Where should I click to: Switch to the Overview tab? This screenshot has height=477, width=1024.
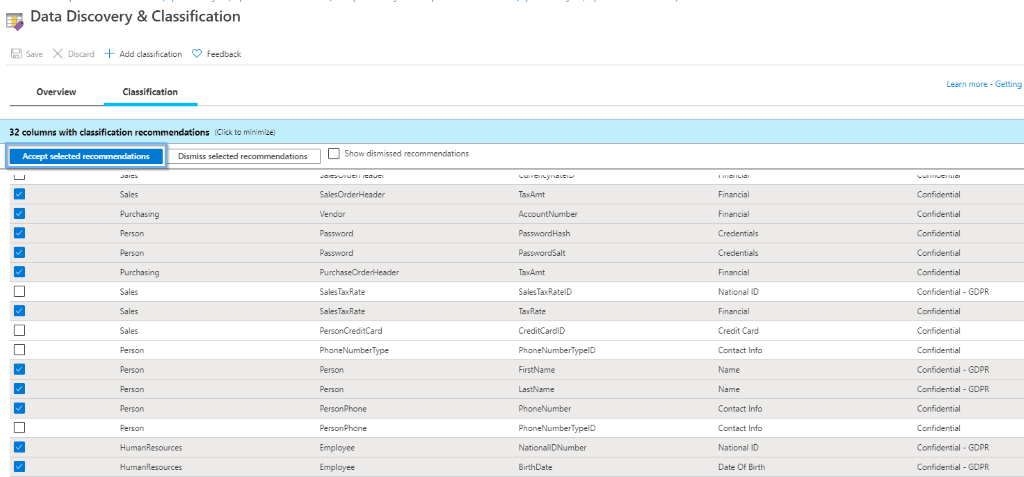click(x=56, y=92)
